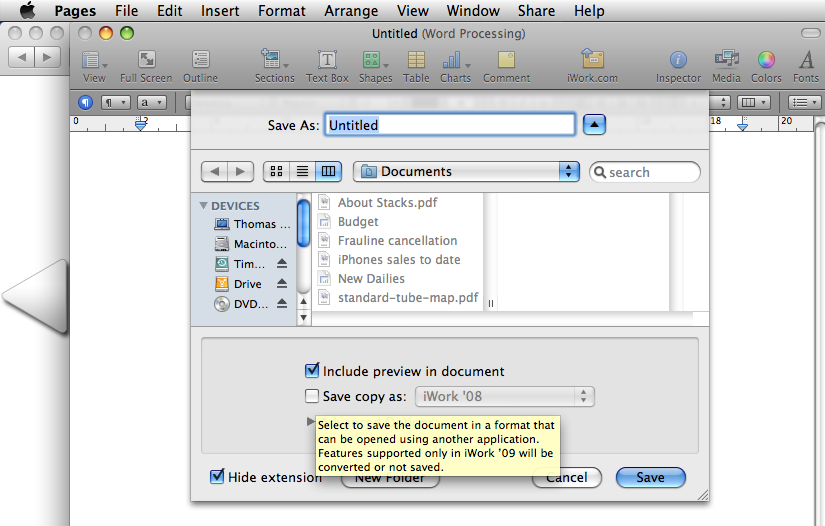Toggle the Hide extension checkbox

pyautogui.click(x=217, y=477)
